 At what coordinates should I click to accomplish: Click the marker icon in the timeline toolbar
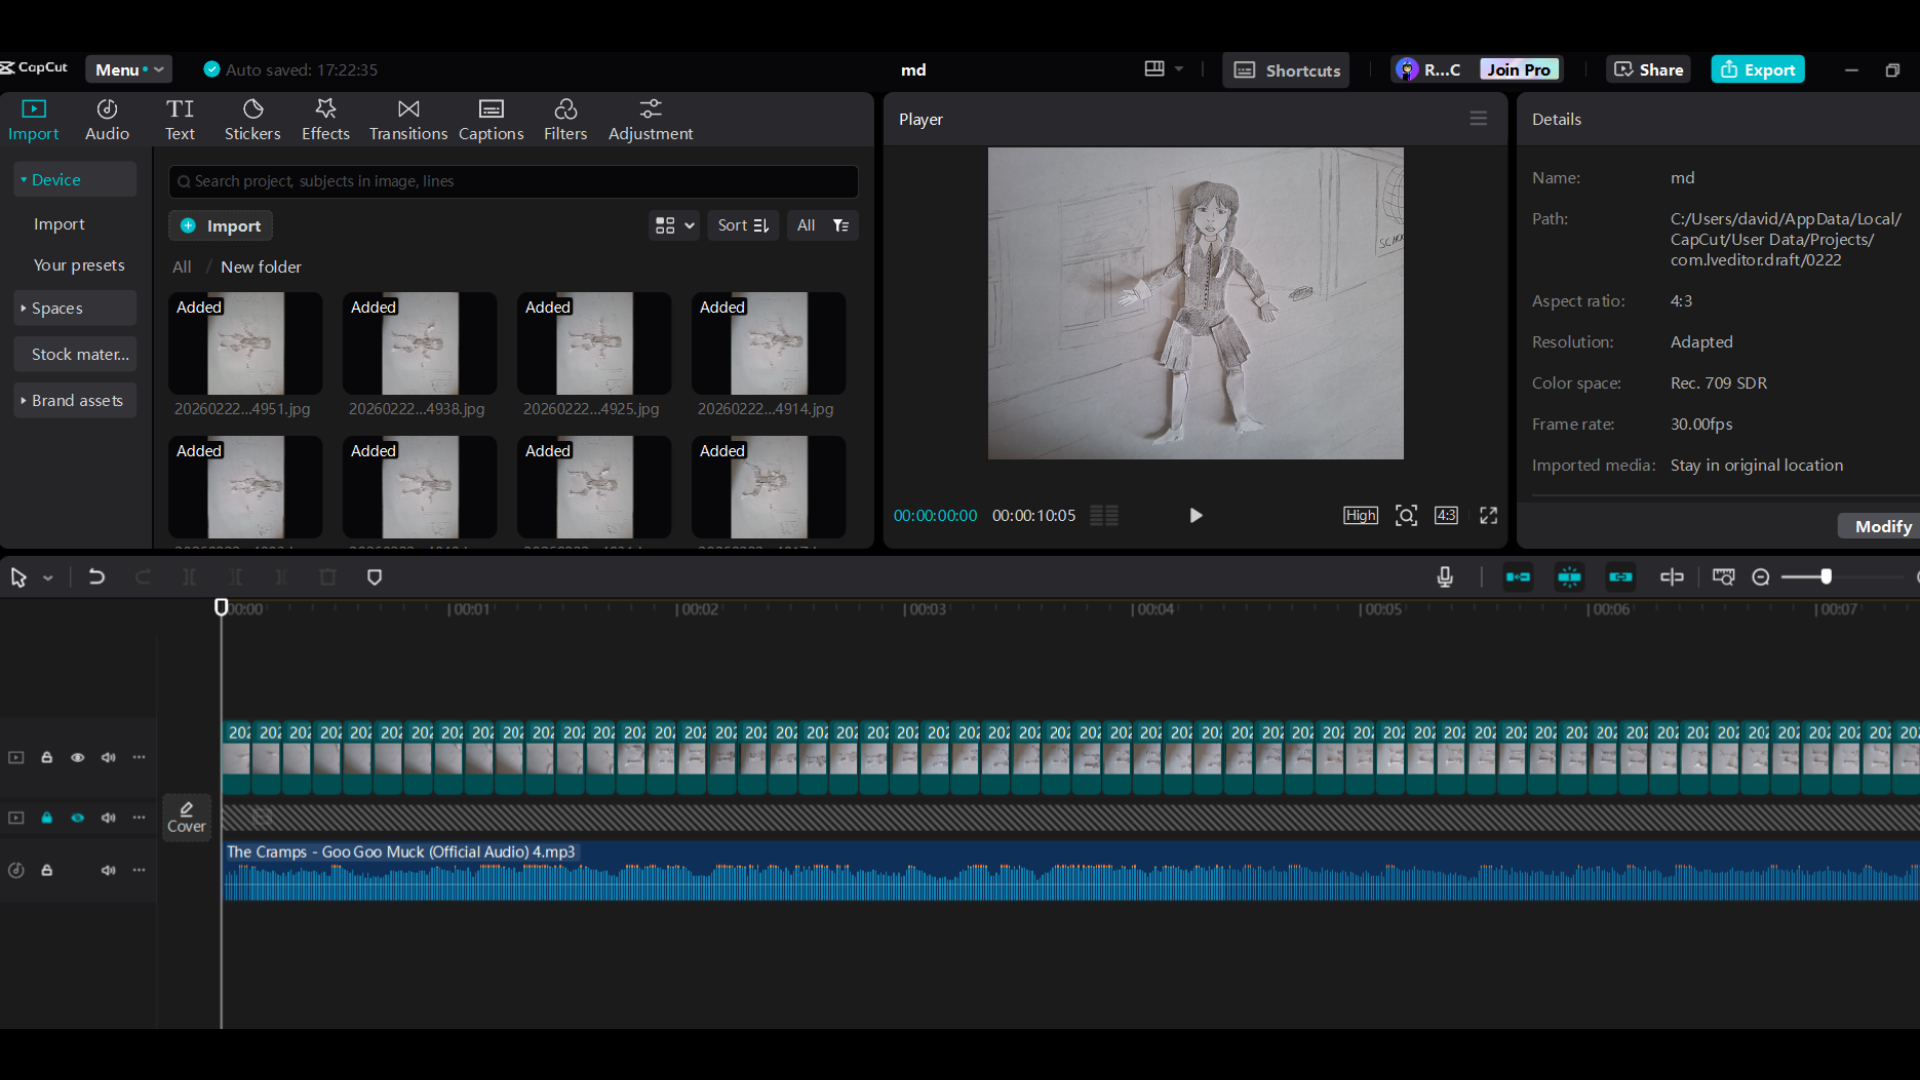point(374,577)
